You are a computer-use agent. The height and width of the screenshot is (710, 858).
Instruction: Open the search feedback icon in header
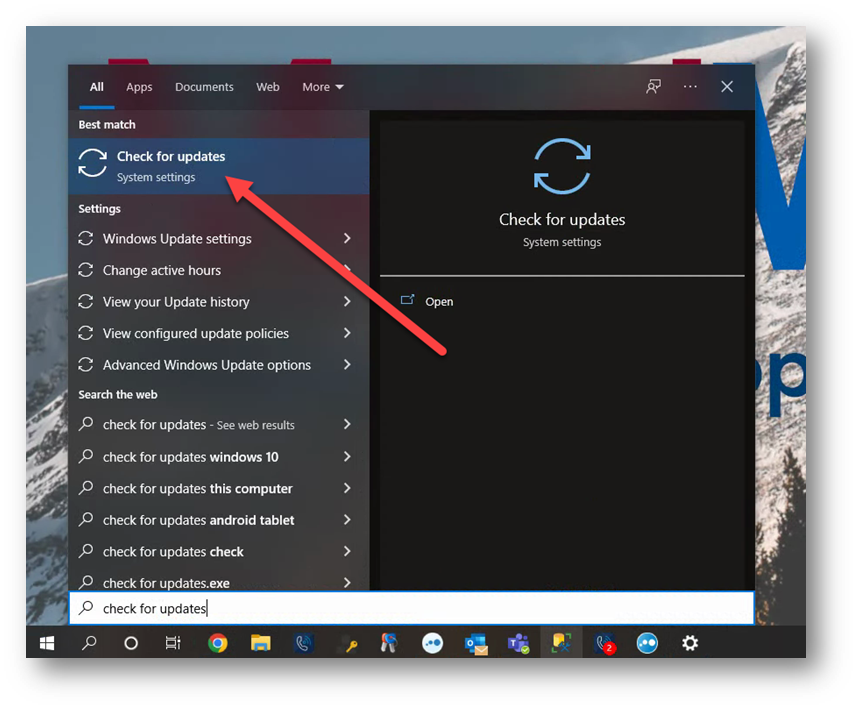[653, 87]
